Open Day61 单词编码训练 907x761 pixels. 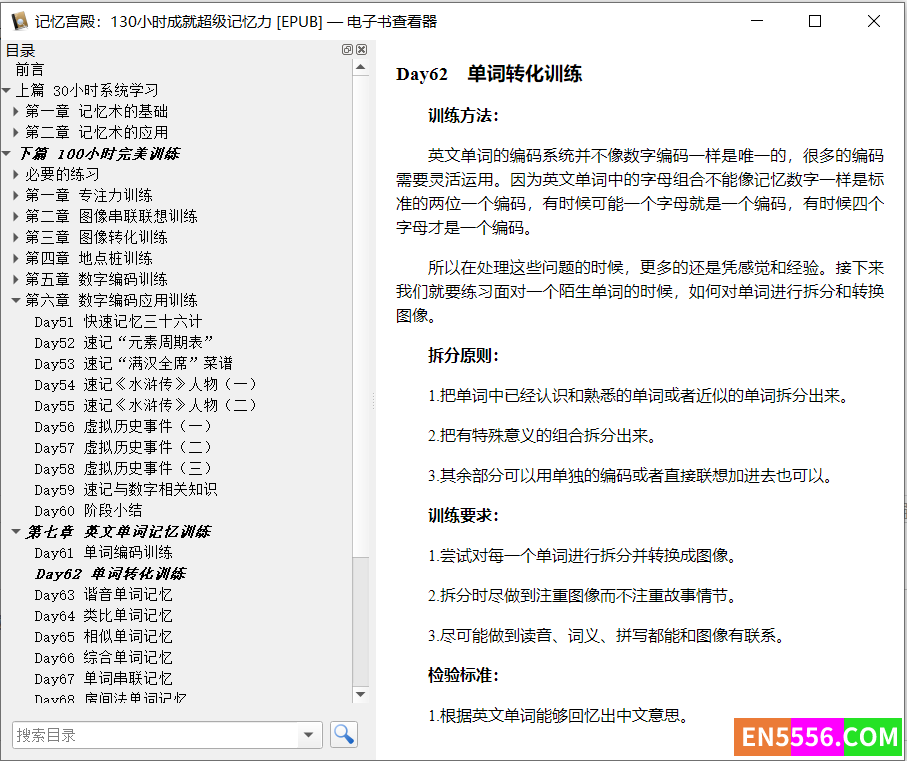[x=104, y=552]
